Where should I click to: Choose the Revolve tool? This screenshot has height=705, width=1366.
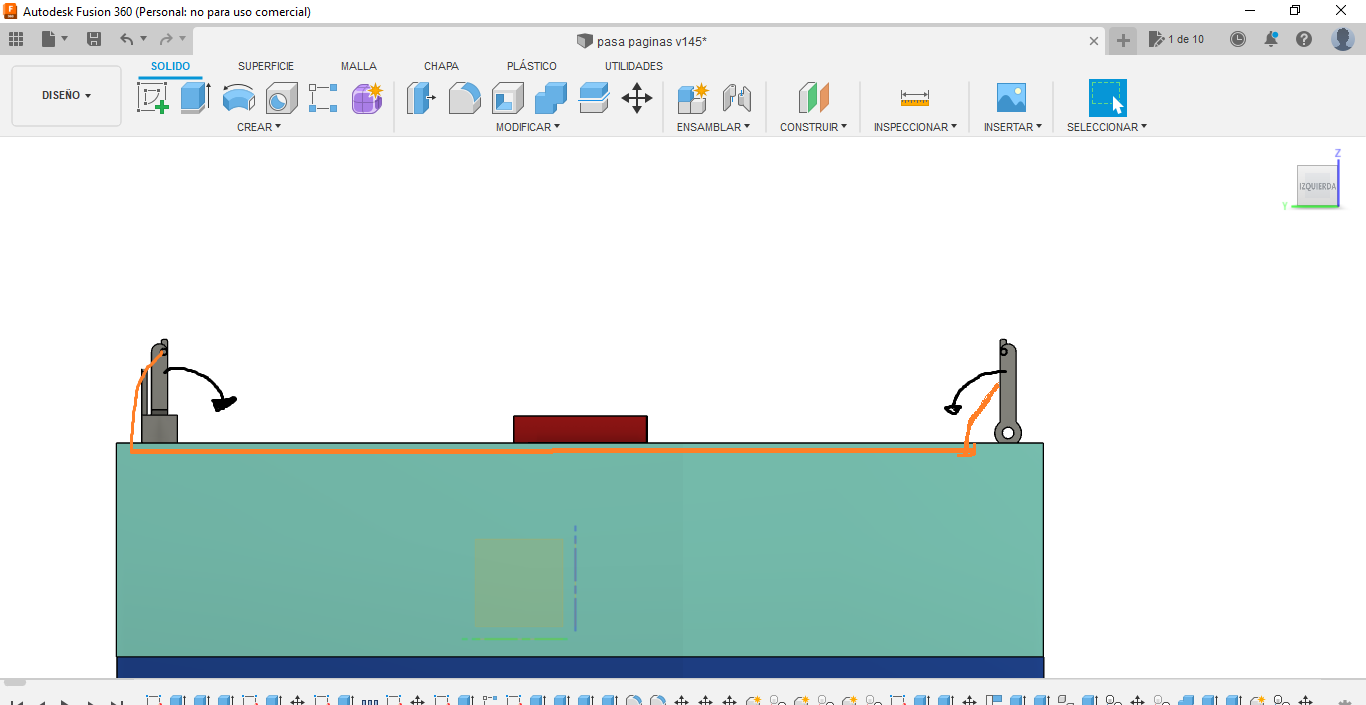238,98
